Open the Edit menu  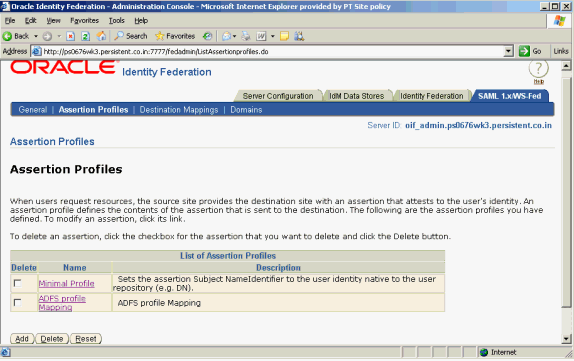pyautogui.click(x=31, y=21)
